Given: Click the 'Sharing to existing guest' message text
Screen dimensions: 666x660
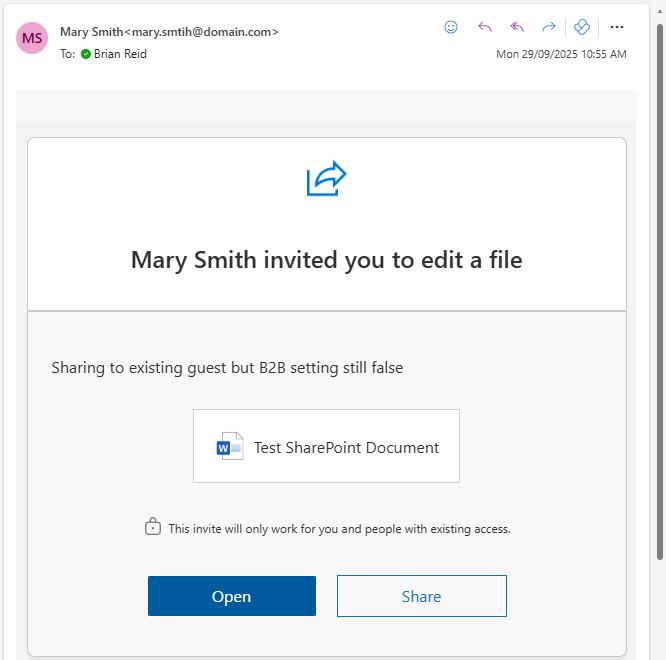Looking at the screenshot, I should 227,368.
